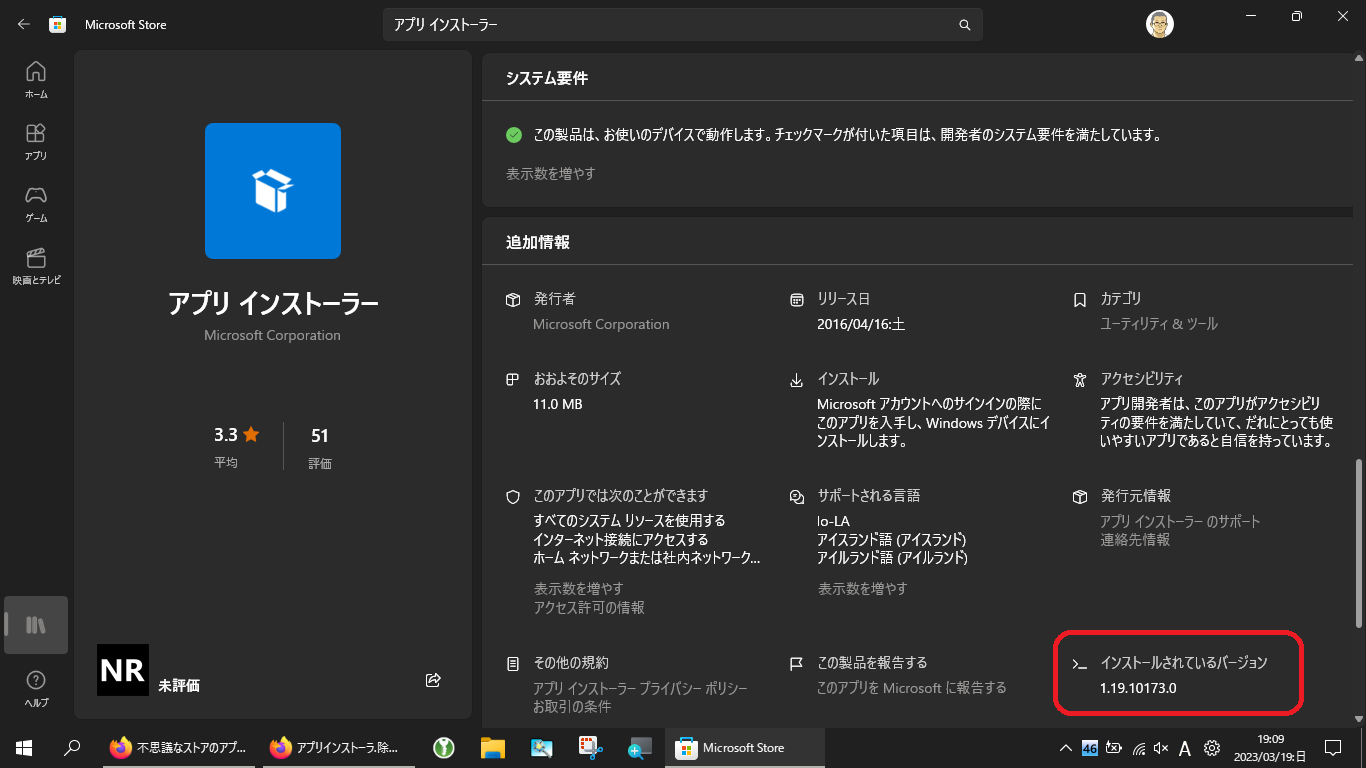Image resolution: width=1366 pixels, height=768 pixels.
Task: Open the Snipping Tool taskbar icon
Action: click(590, 747)
